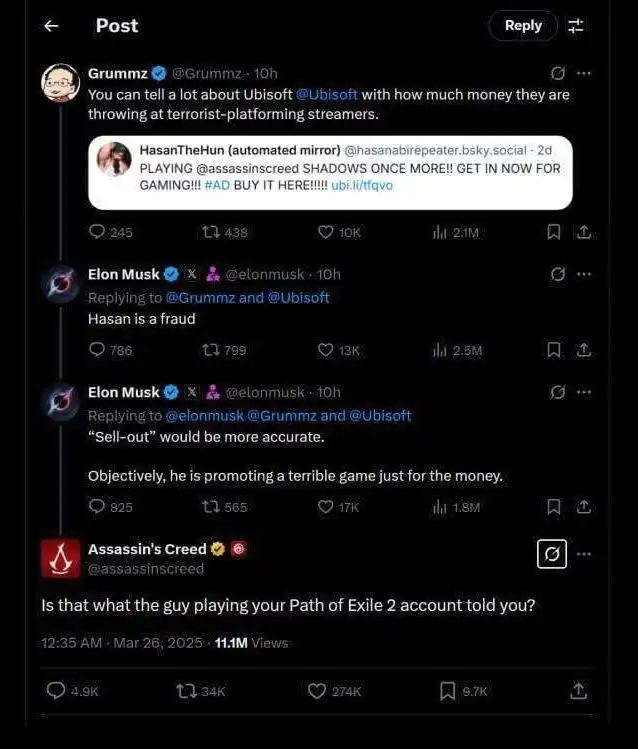Bookmark the Grummz post
Image resolution: width=638 pixels, height=749 pixels.
[553, 232]
